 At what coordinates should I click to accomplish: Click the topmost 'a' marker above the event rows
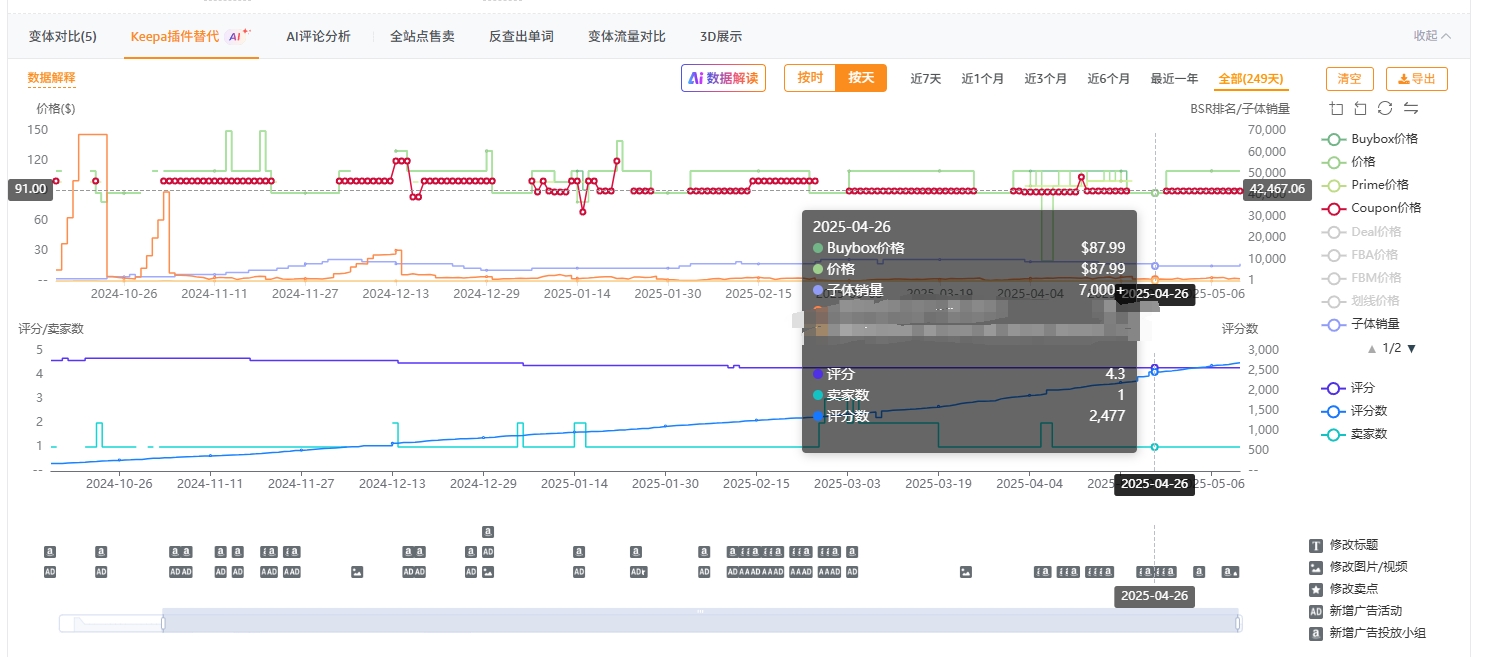coord(488,532)
